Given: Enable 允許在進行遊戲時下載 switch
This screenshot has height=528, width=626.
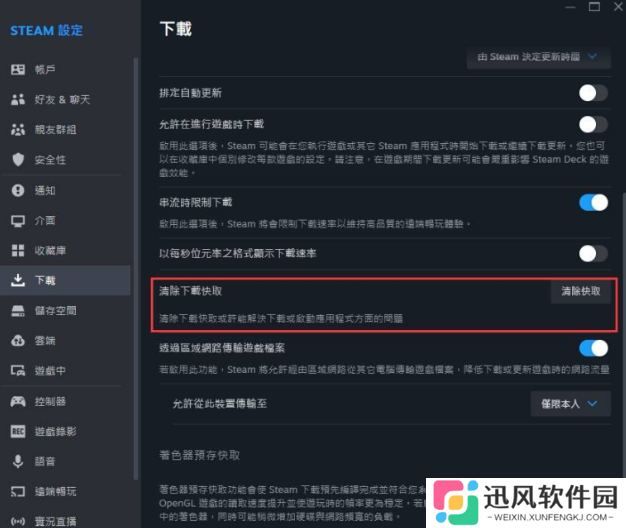Looking at the screenshot, I should pos(593,125).
